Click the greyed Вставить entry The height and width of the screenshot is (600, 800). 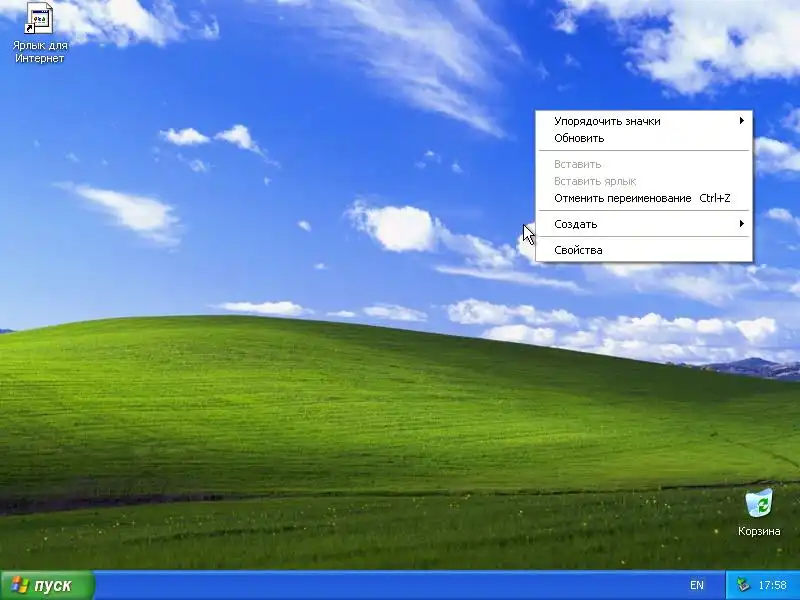tap(644, 164)
